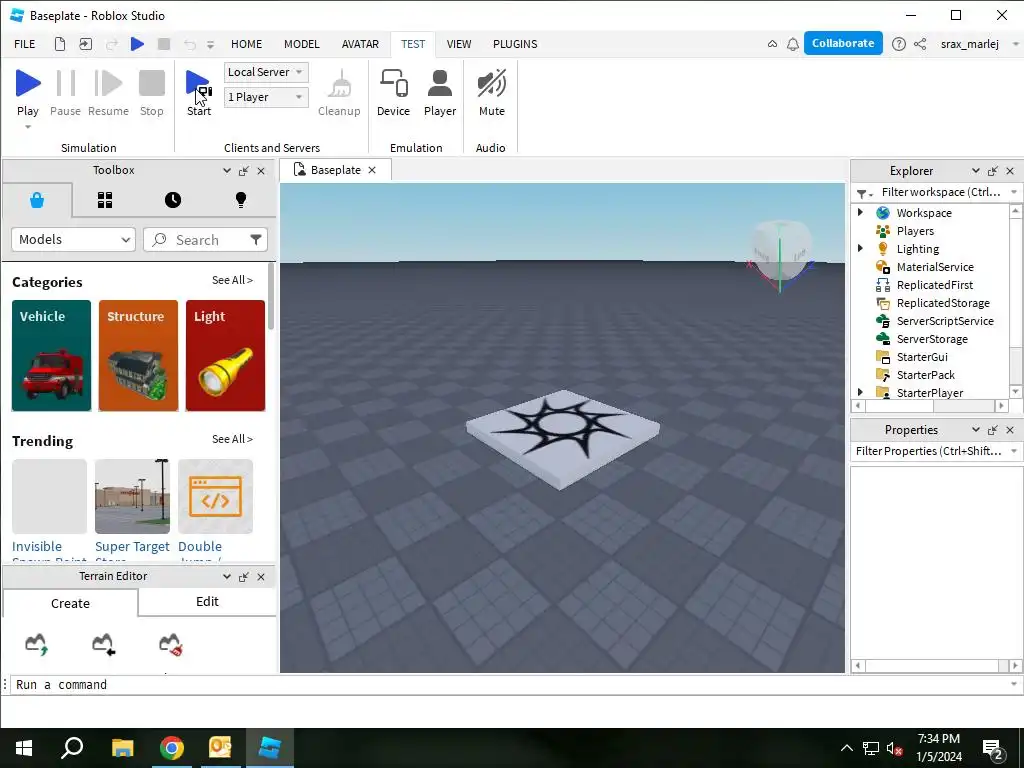The height and width of the screenshot is (768, 1024).
Task: Click the share icon near username
Action: (x=920, y=44)
